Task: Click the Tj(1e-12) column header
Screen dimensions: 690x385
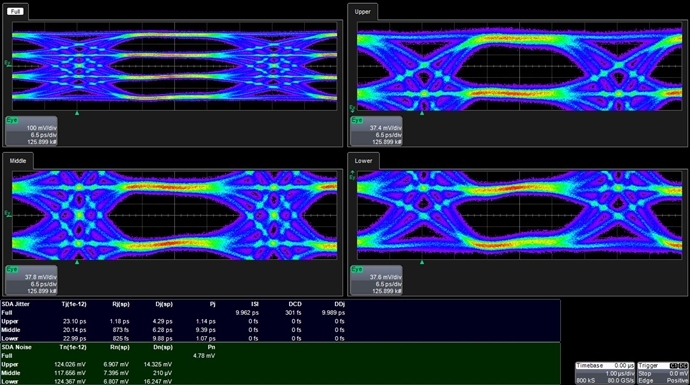Action: (74, 304)
